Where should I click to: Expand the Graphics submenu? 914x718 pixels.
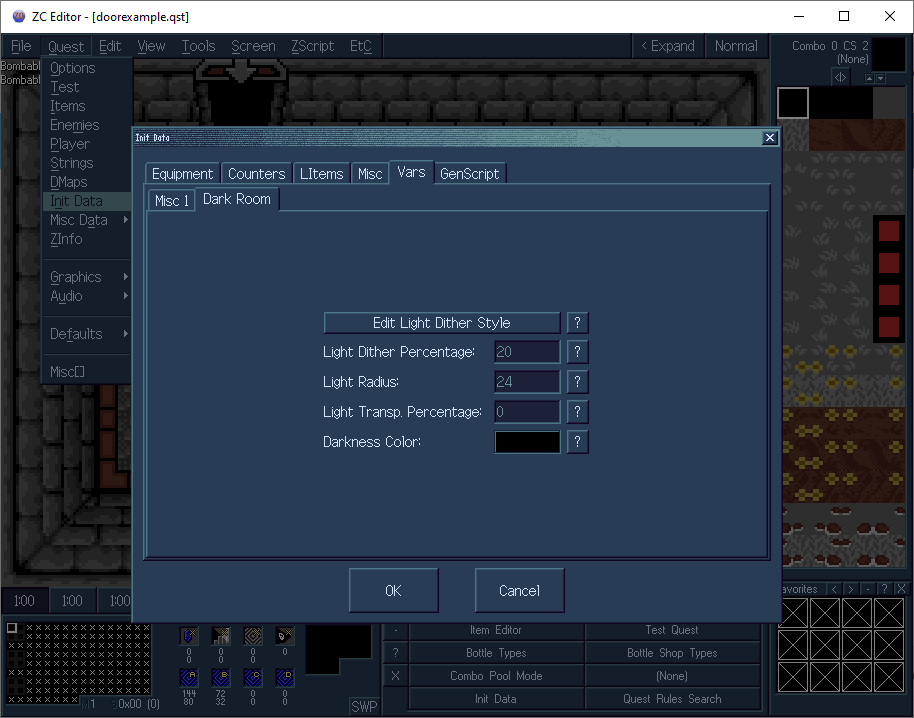(x=87, y=277)
